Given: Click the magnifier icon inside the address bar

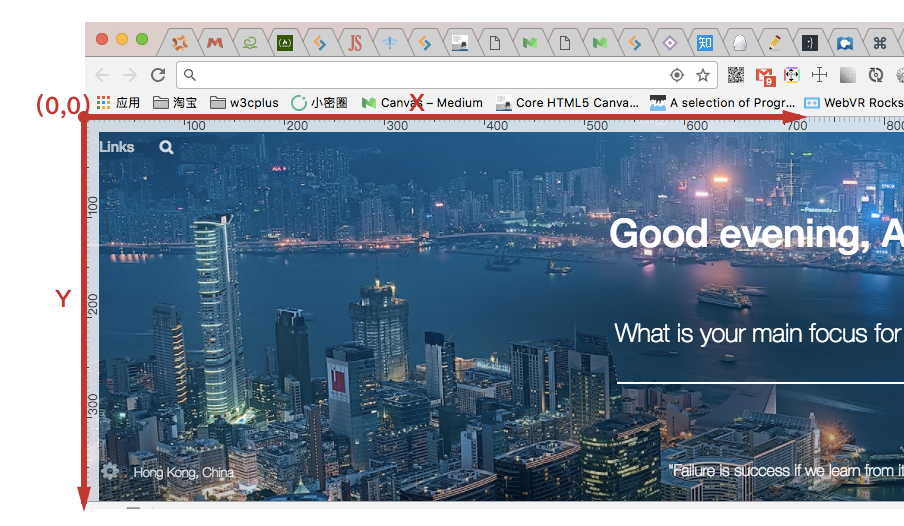Looking at the screenshot, I should pyautogui.click(x=190, y=75).
